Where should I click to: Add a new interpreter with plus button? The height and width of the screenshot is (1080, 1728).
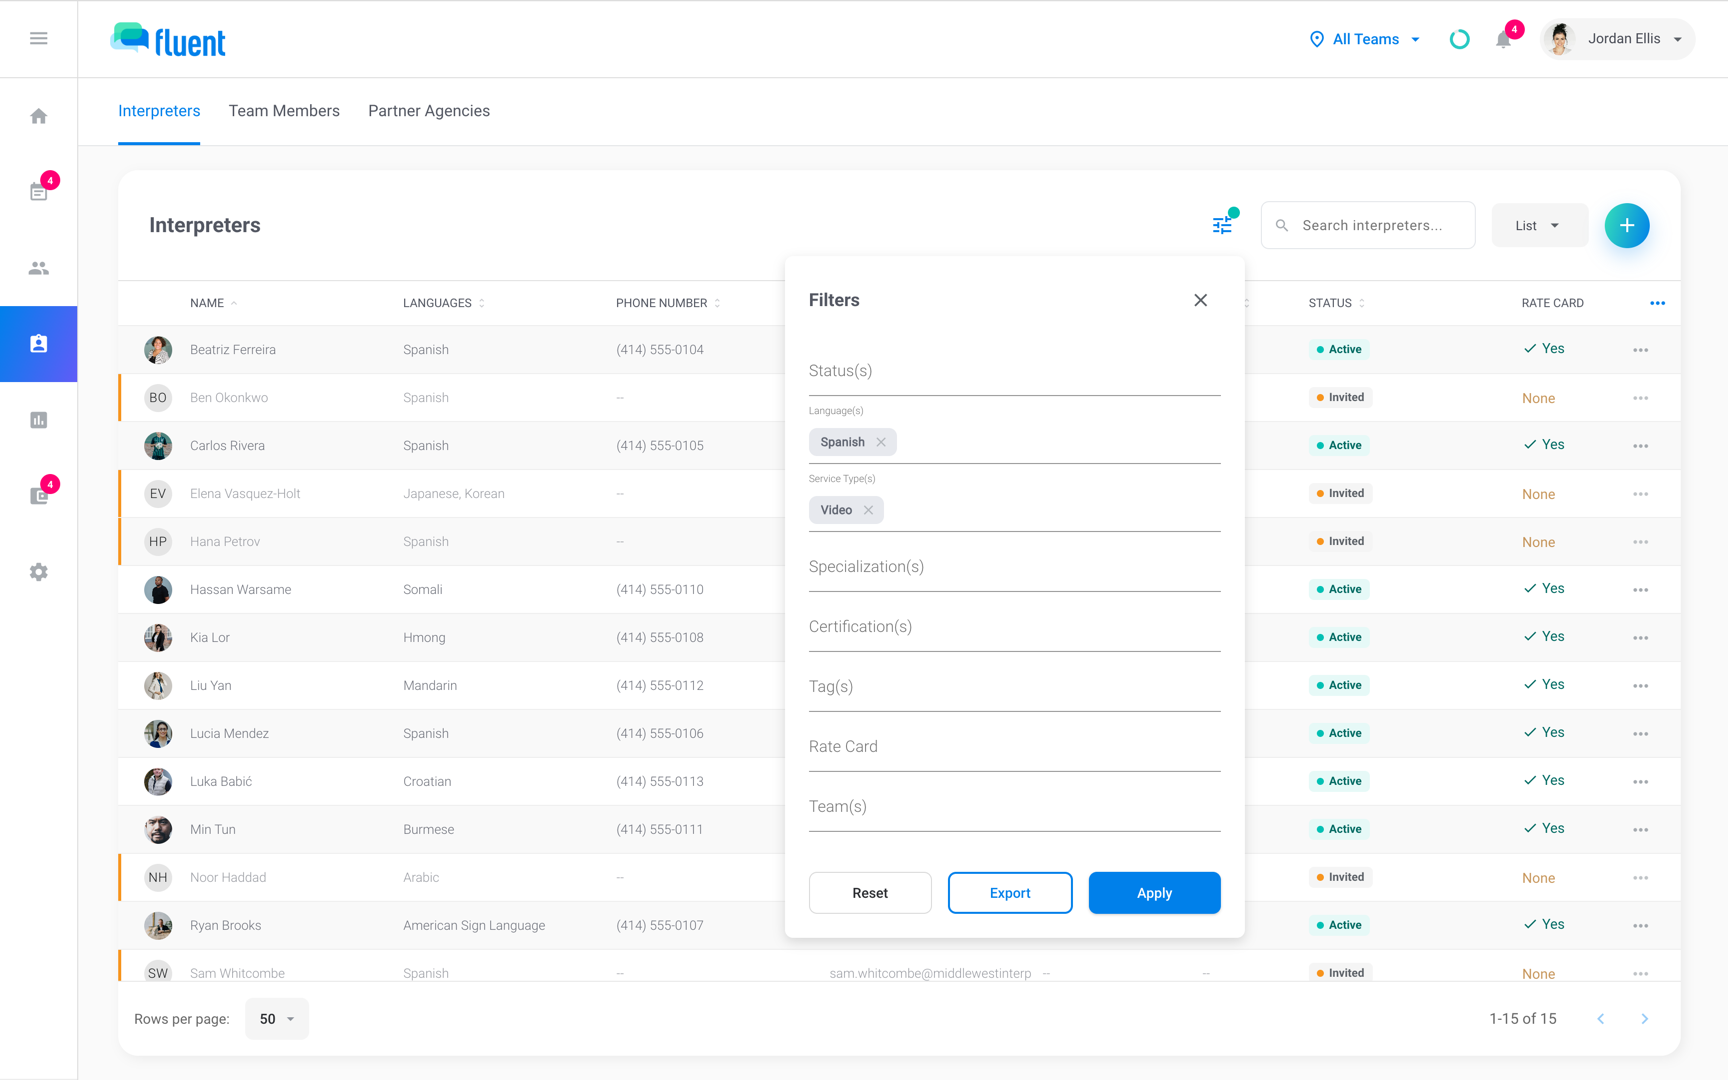[1626, 225]
